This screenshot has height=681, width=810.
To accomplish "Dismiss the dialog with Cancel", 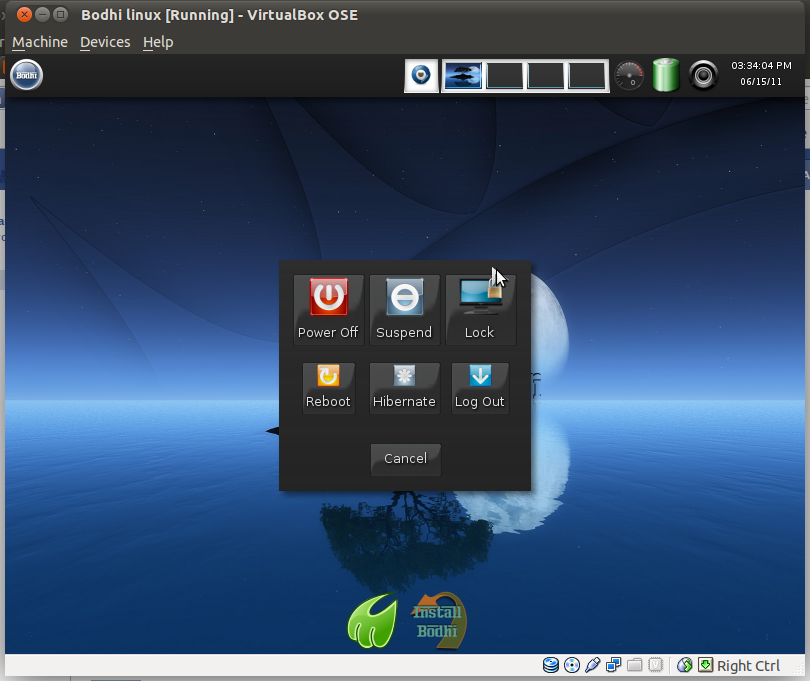I will tap(405, 459).
